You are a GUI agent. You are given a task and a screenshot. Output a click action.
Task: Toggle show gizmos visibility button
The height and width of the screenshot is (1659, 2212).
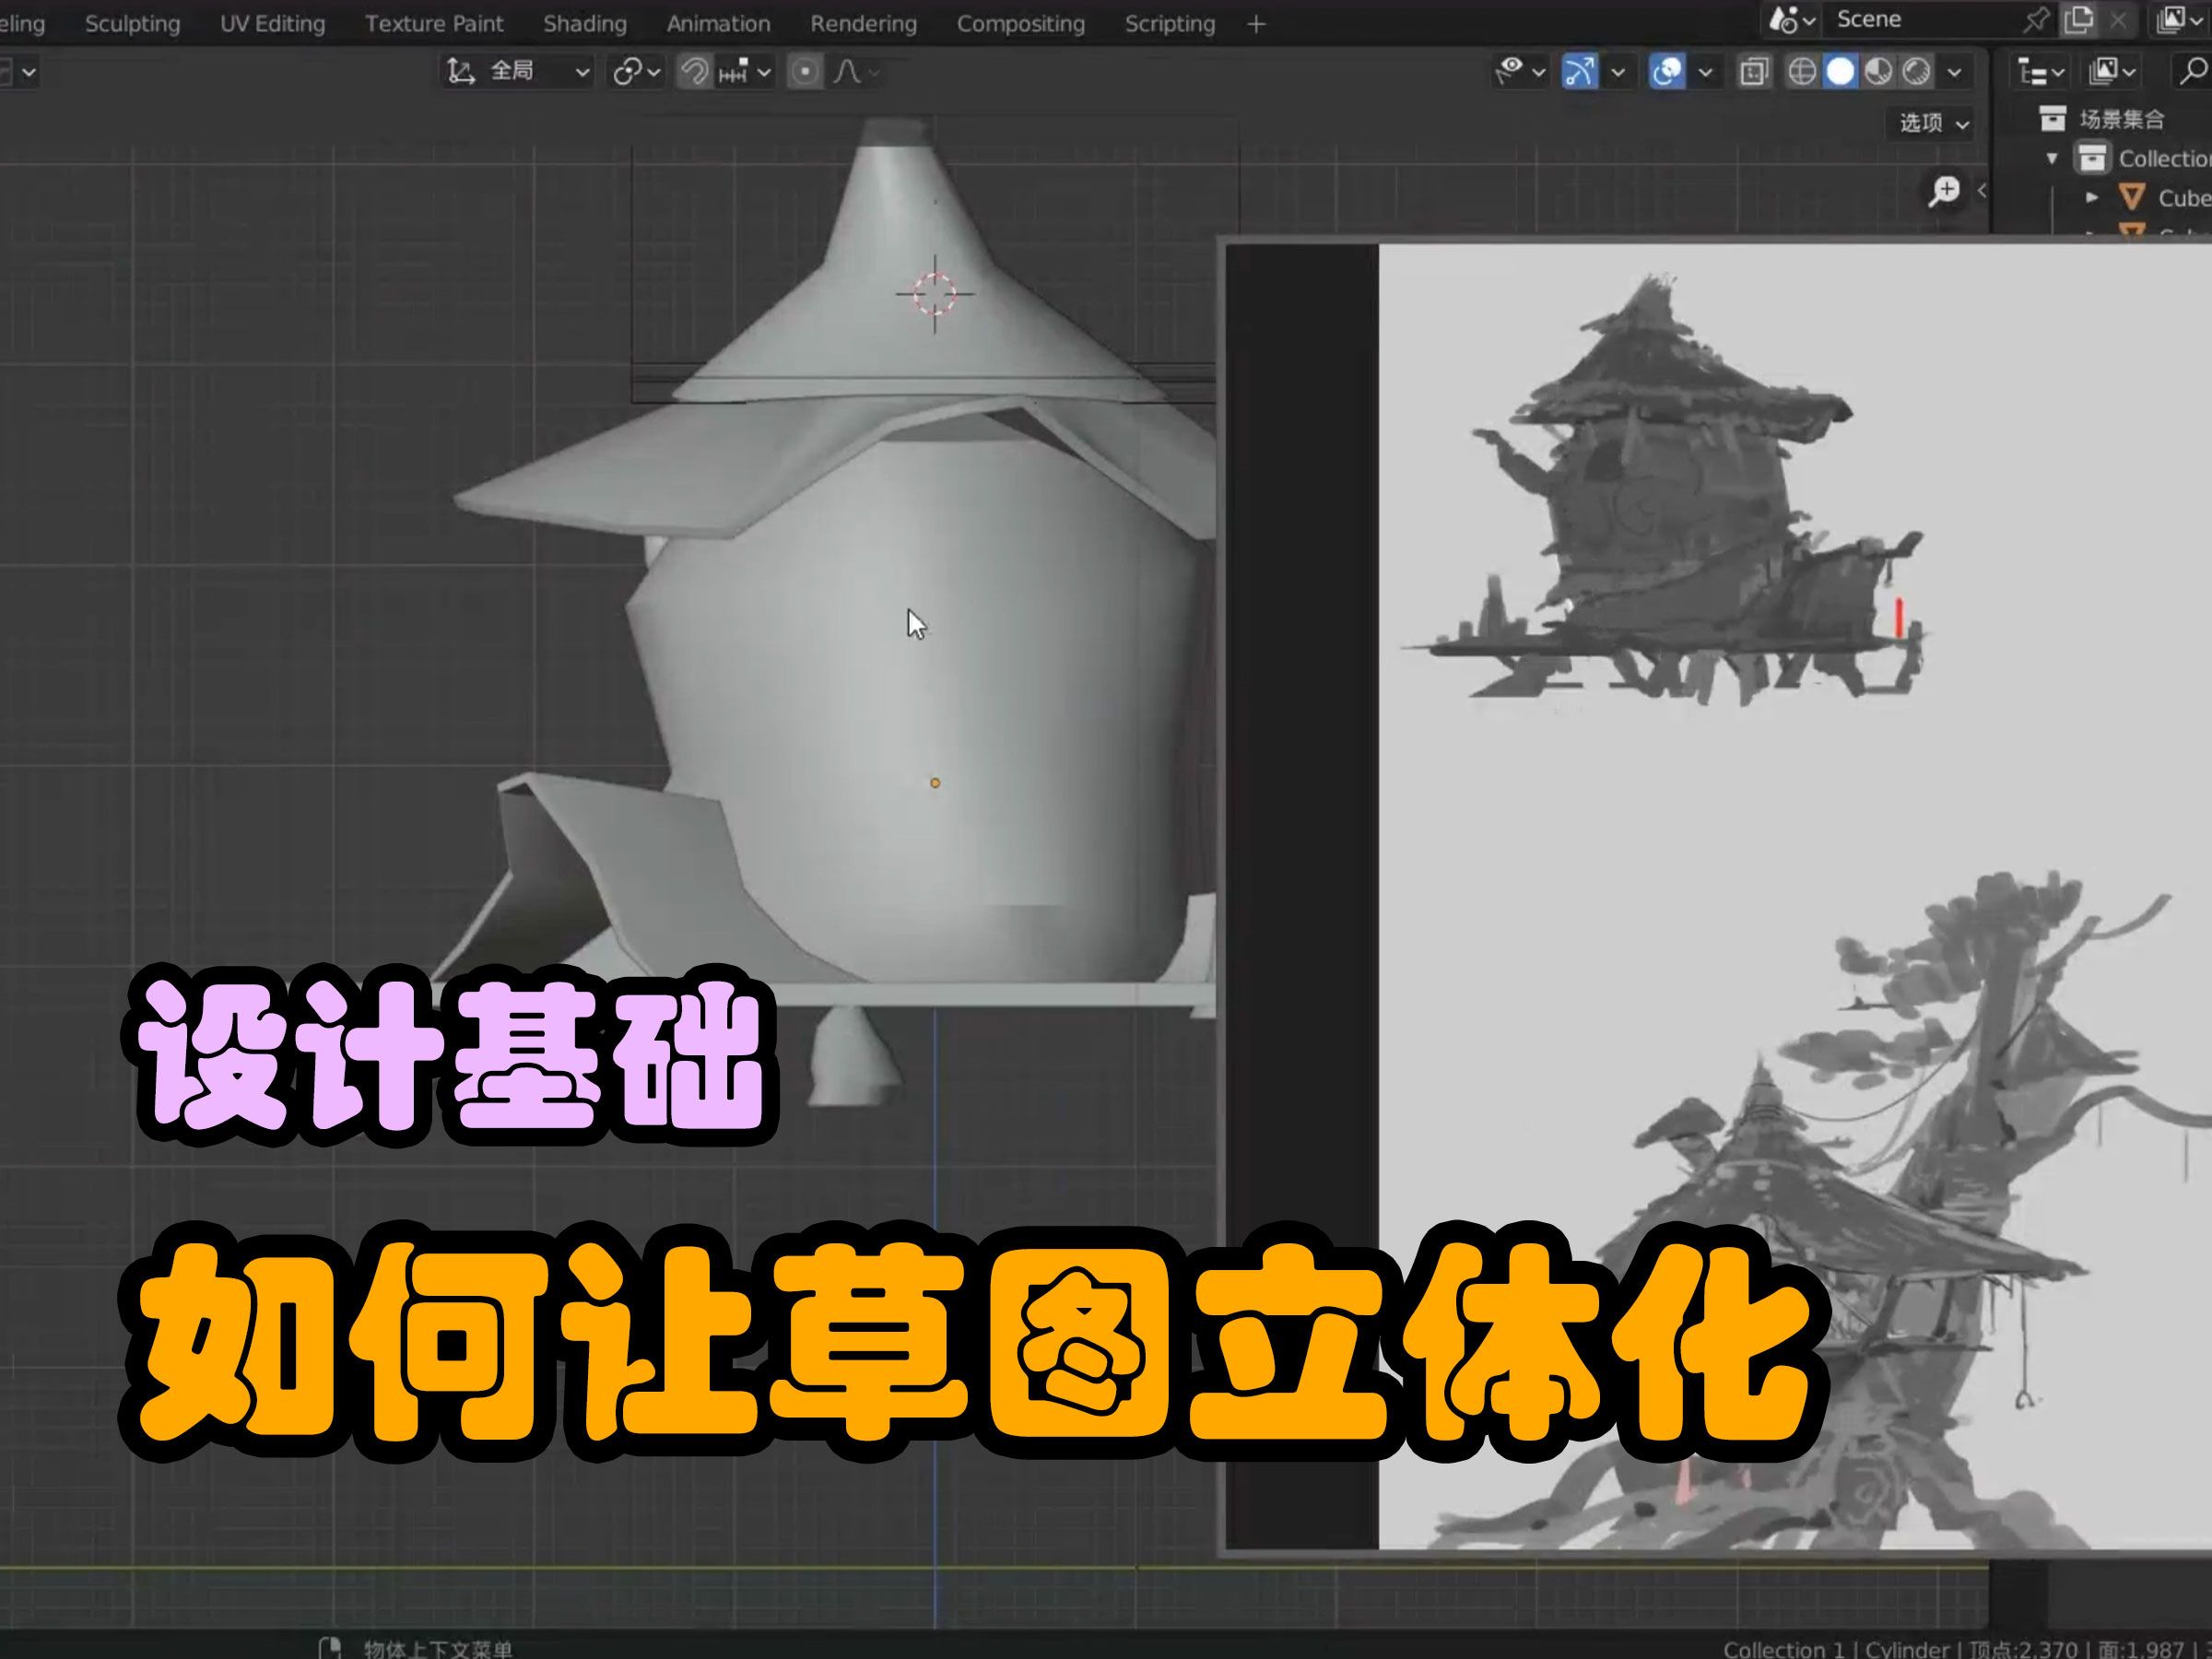click(x=1581, y=71)
